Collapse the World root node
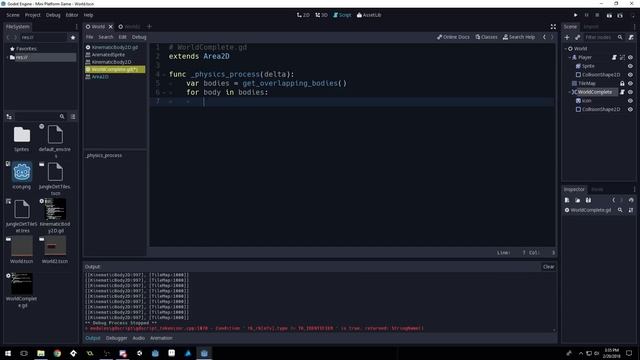 pos(566,49)
